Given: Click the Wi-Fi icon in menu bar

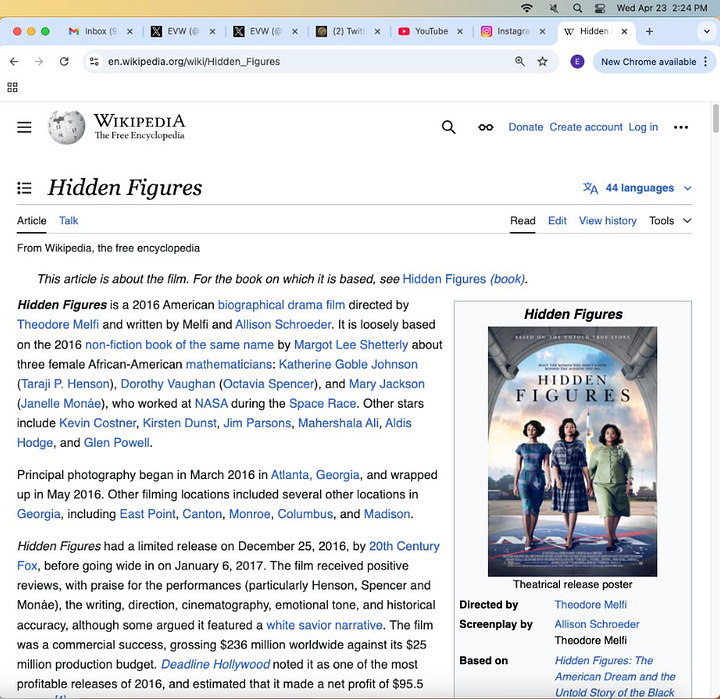Looking at the screenshot, I should 527,8.
